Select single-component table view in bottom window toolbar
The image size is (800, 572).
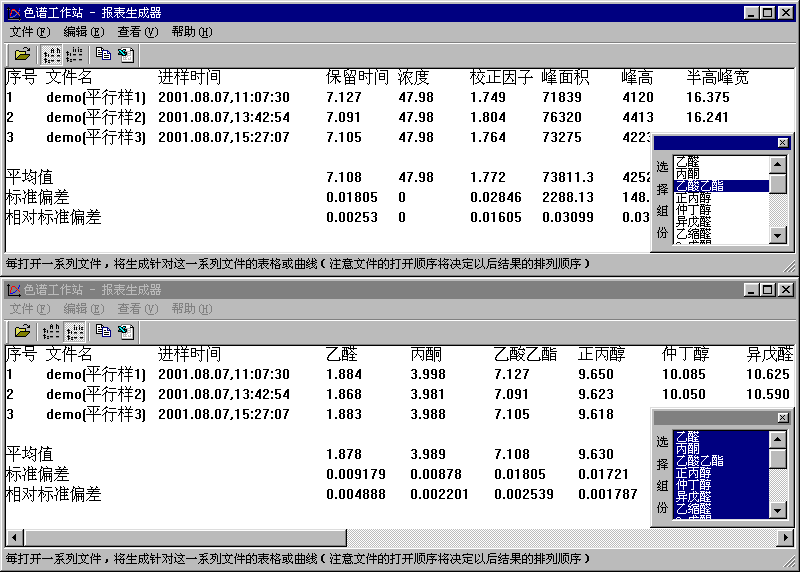(x=51, y=332)
